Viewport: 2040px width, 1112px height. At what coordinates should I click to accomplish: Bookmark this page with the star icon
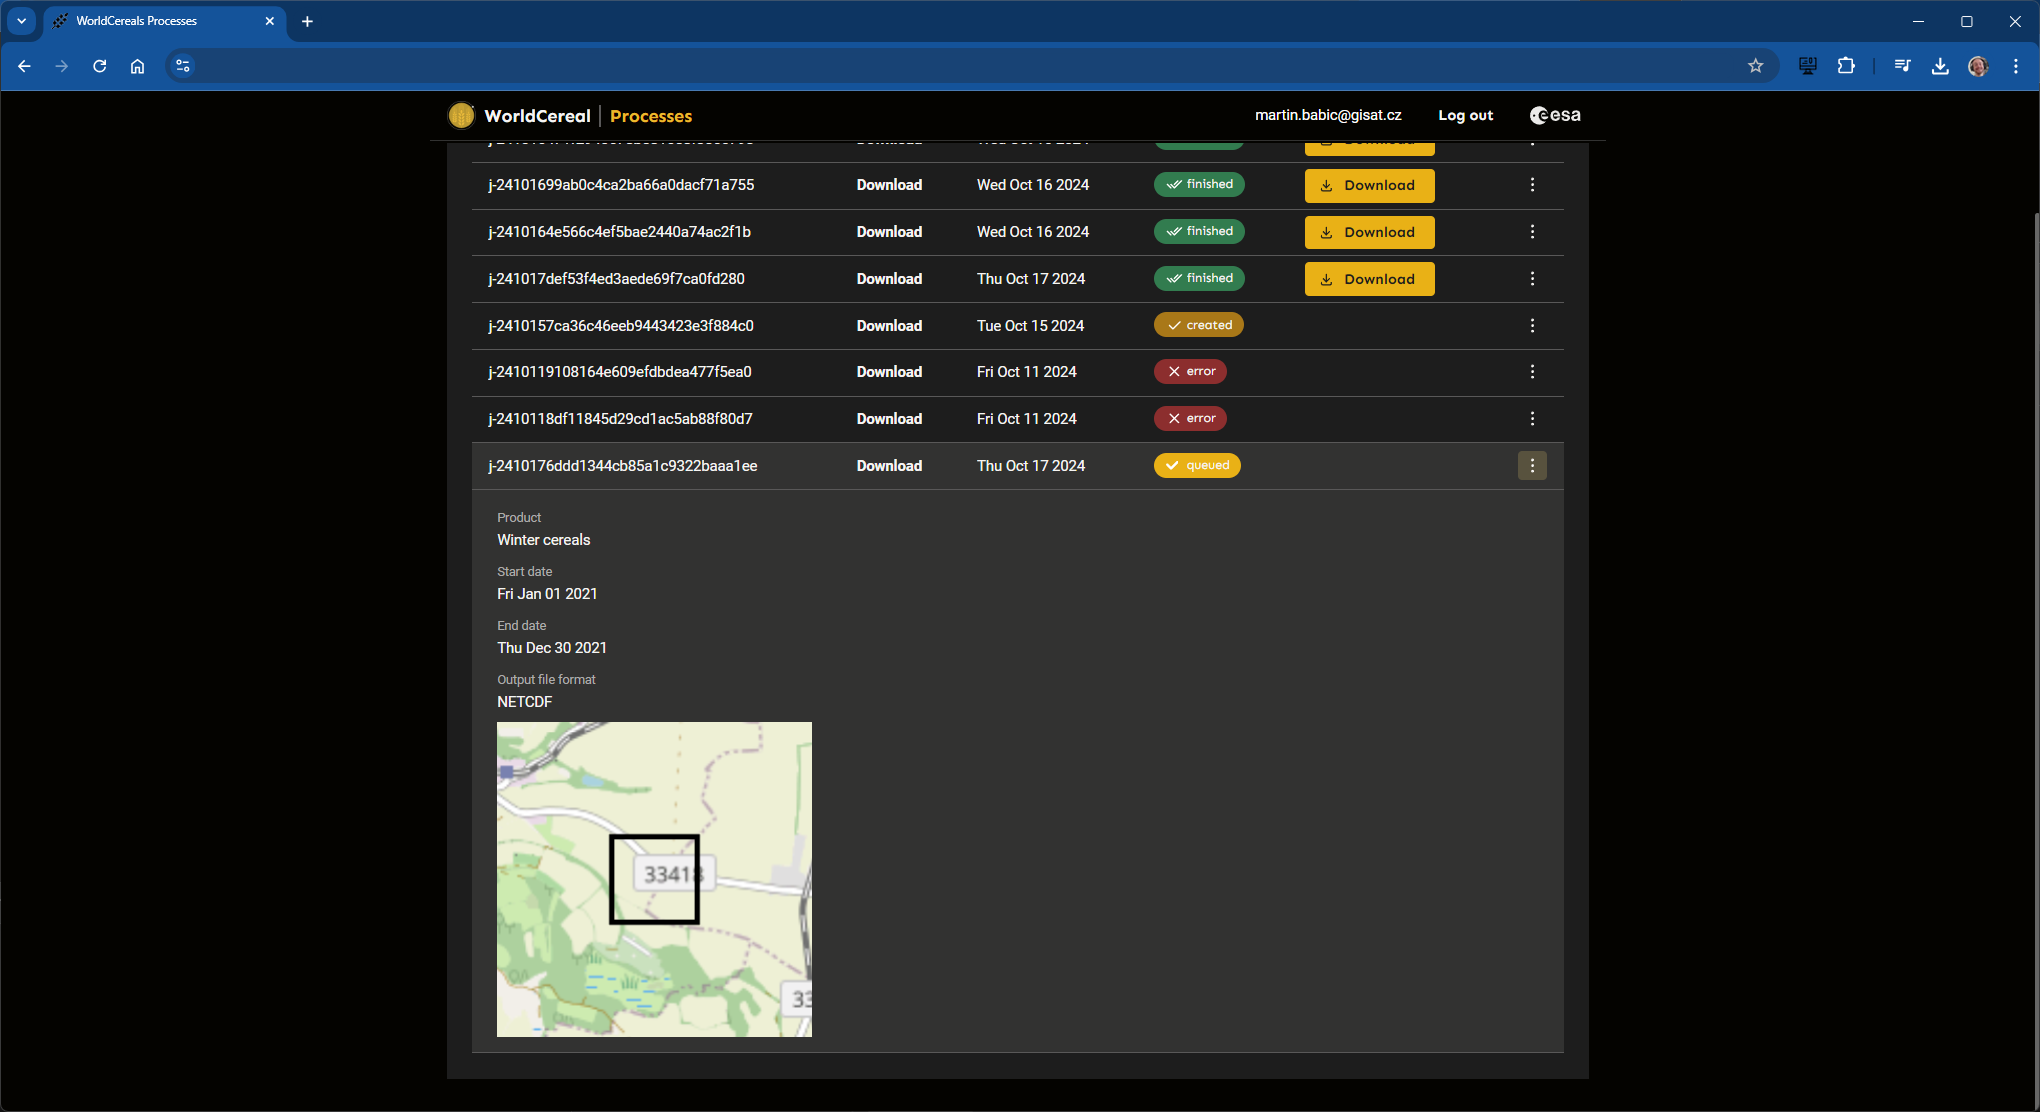pos(1756,66)
